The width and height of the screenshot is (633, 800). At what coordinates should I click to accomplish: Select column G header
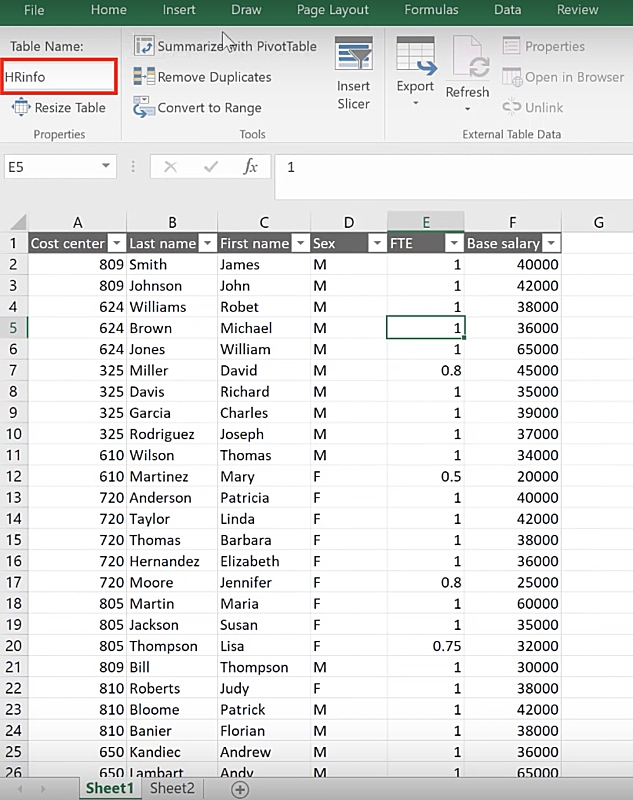pos(598,222)
